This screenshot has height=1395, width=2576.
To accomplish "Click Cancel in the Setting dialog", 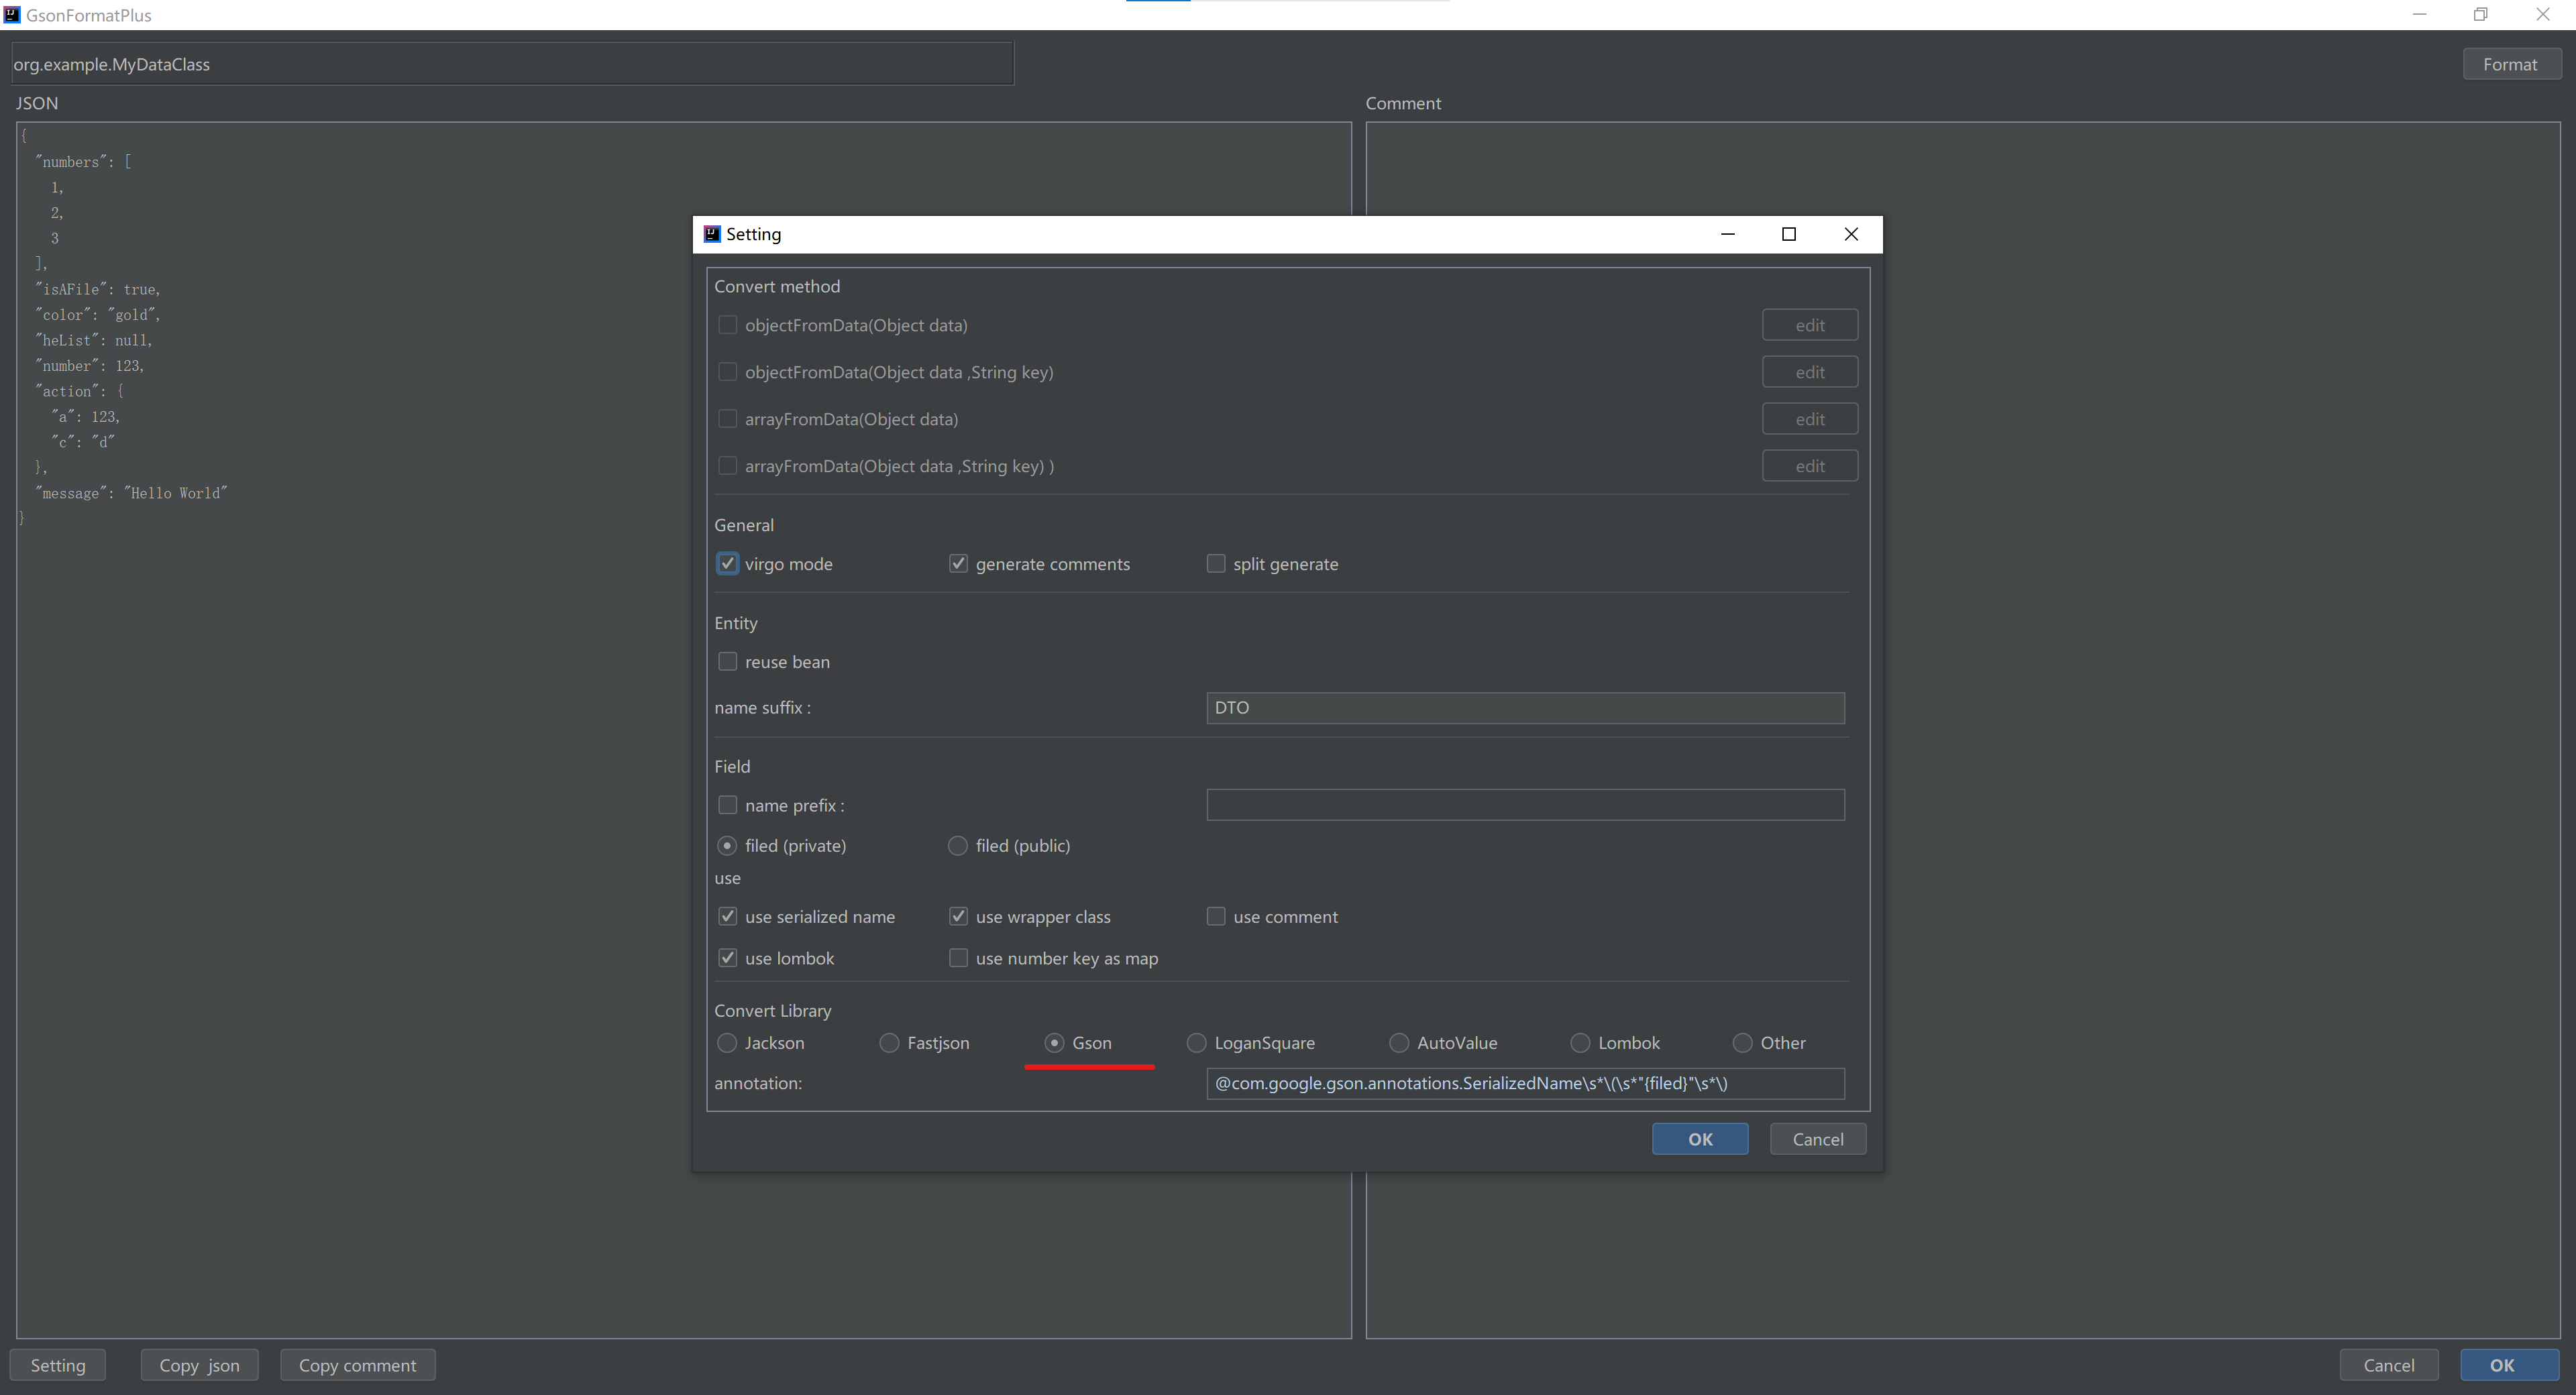I will (1817, 1139).
